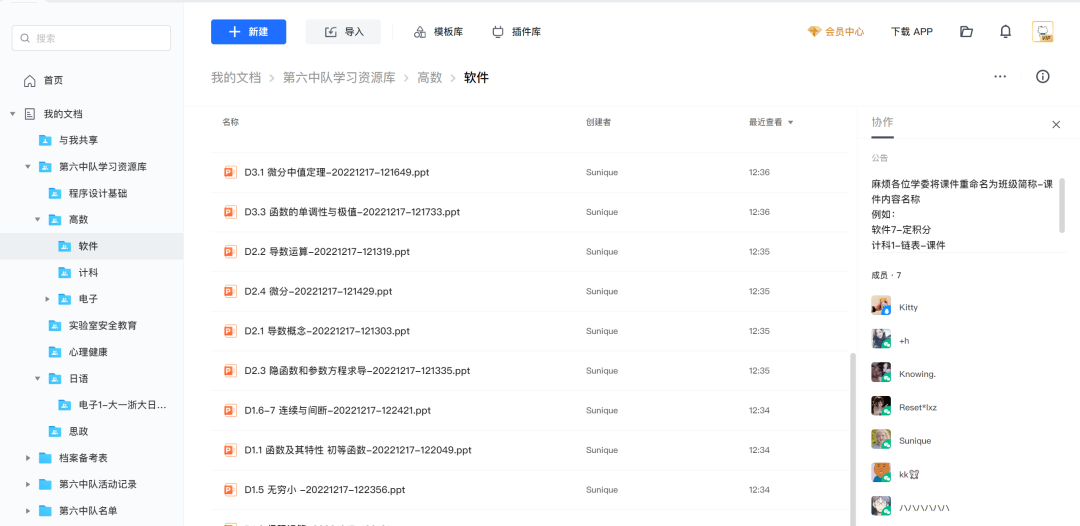Click the notification bell icon
This screenshot has width=1080, height=526.
pos(1005,32)
